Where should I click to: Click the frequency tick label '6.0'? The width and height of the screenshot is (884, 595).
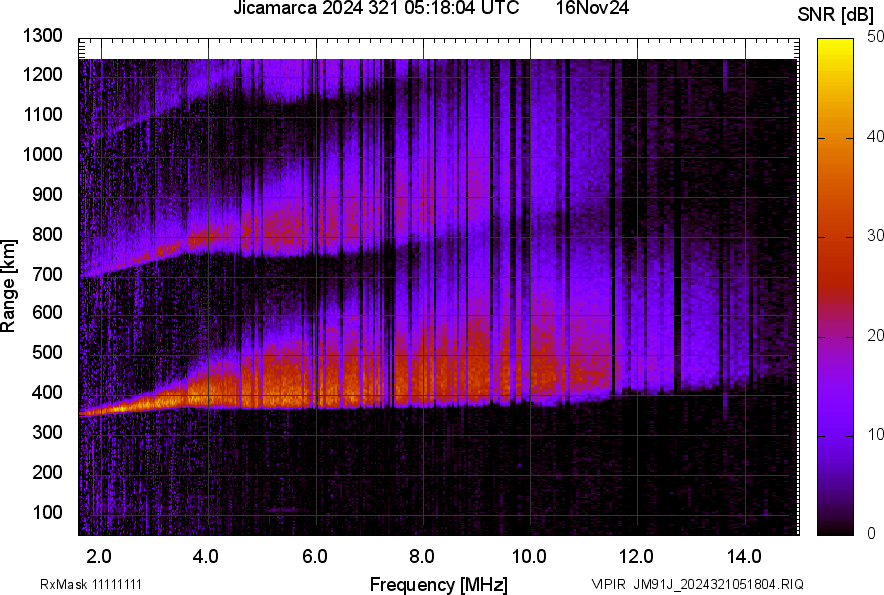[315, 556]
